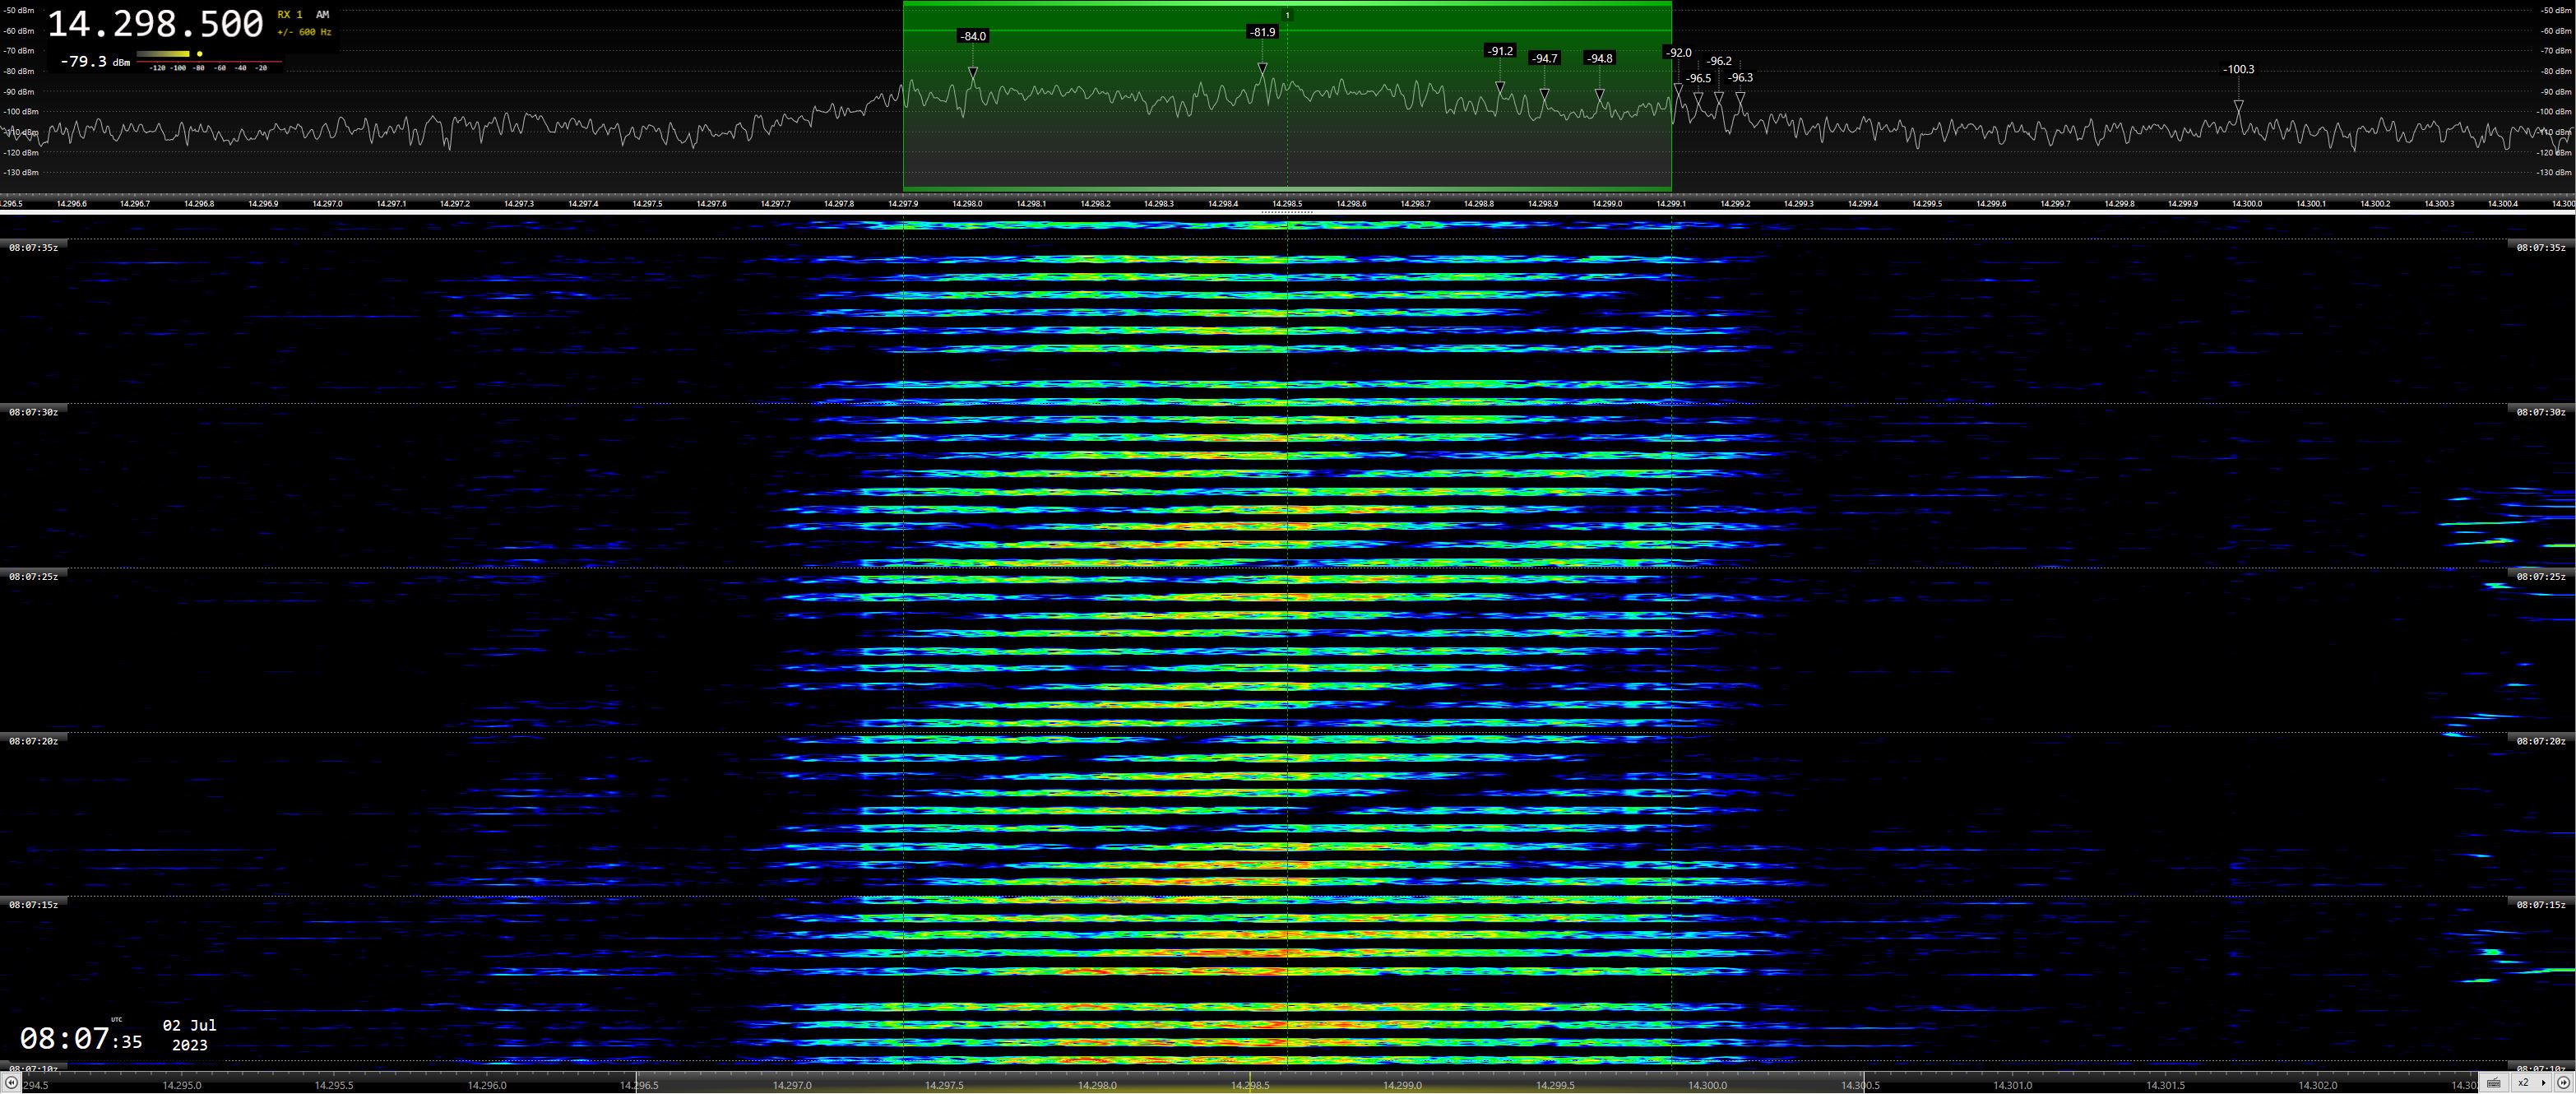Open the x2 zoom level dropdown
The width and height of the screenshot is (2576, 1094).
click(x=2530, y=1083)
